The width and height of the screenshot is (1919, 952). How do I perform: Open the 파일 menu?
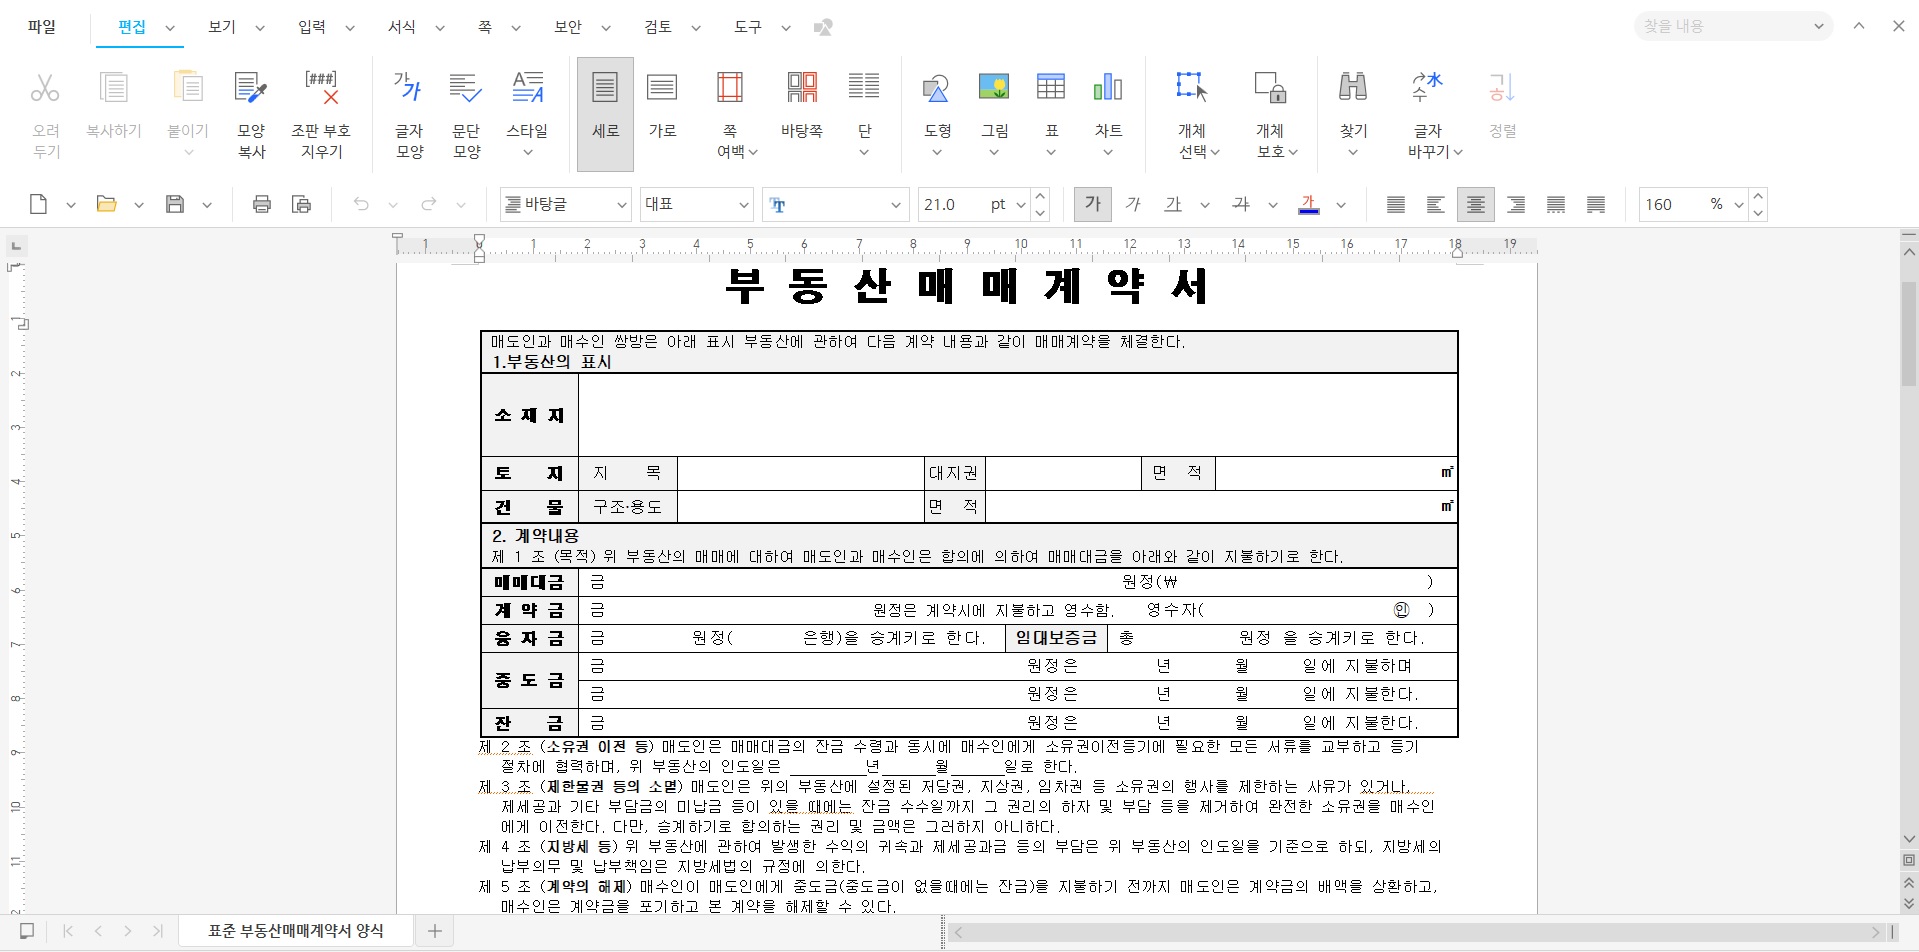42,27
